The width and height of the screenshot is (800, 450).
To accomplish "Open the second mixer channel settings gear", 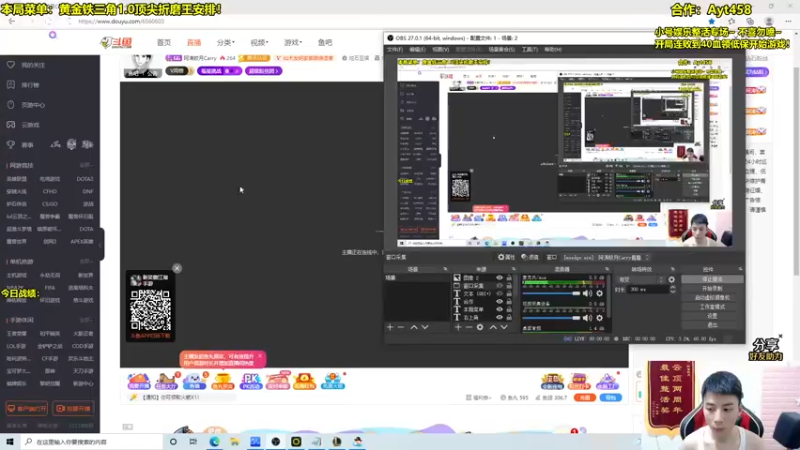I will [599, 318].
